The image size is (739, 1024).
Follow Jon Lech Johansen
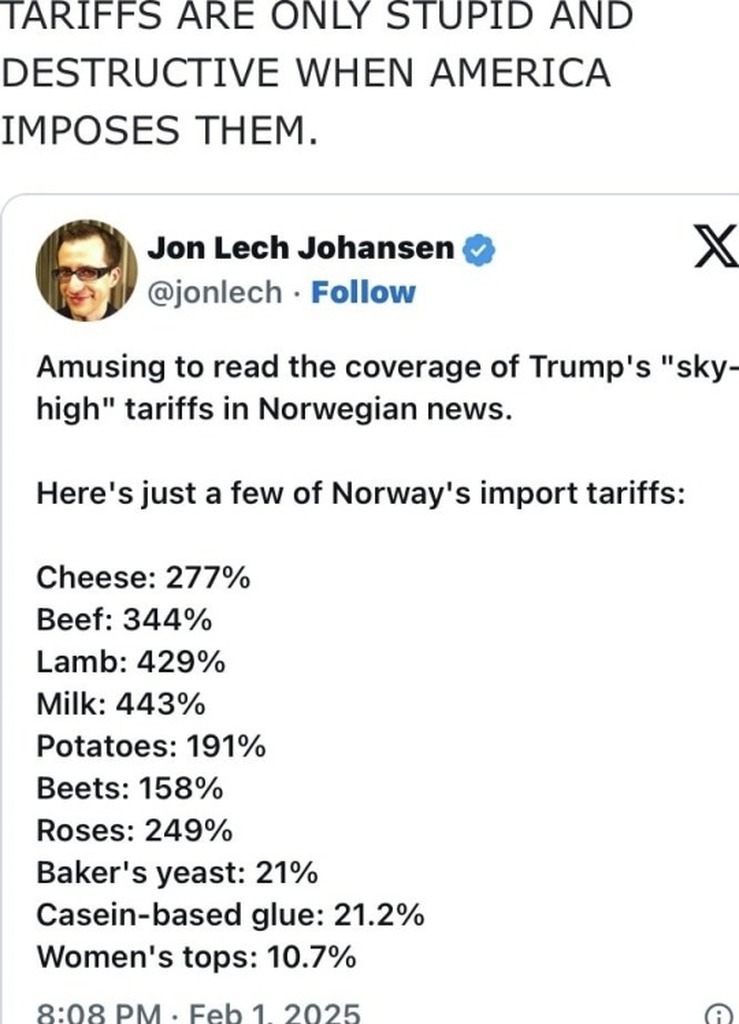(363, 293)
